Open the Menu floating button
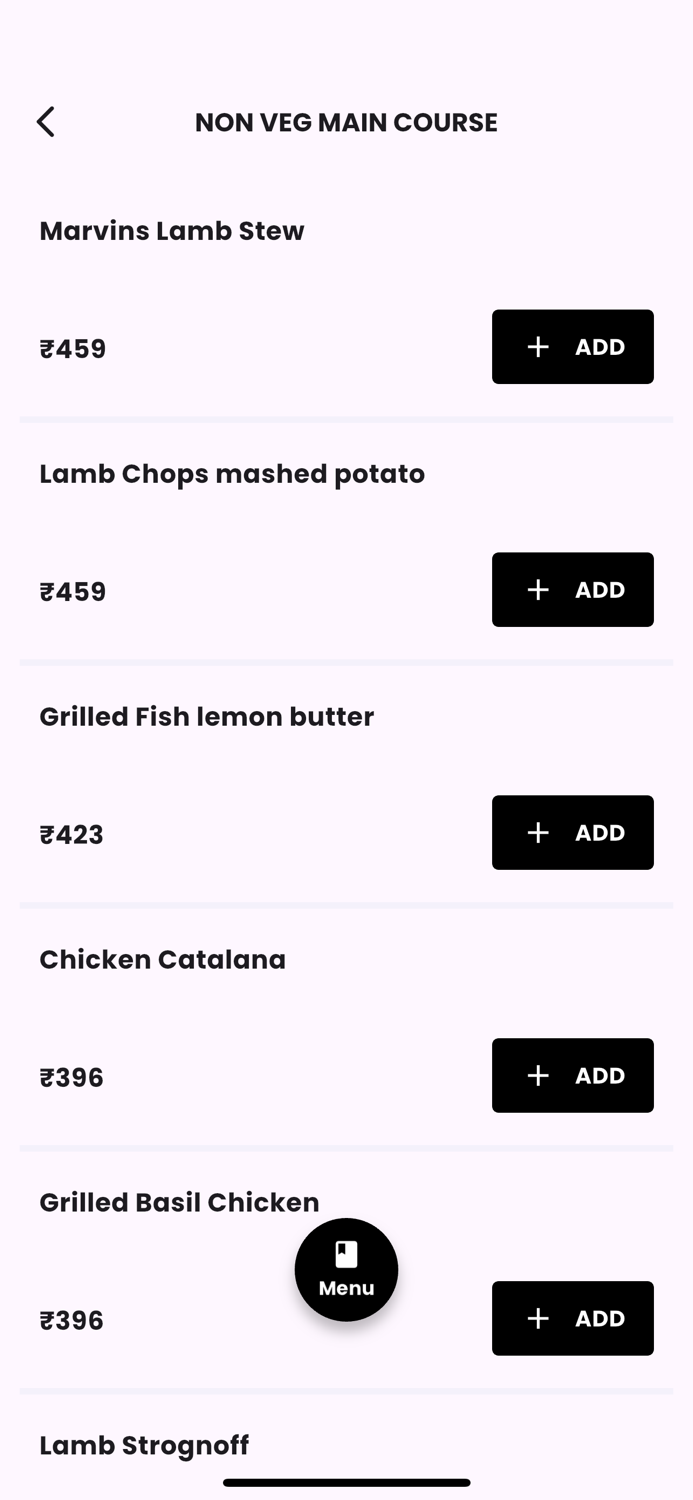This screenshot has height=1500, width=693. (x=346, y=1269)
